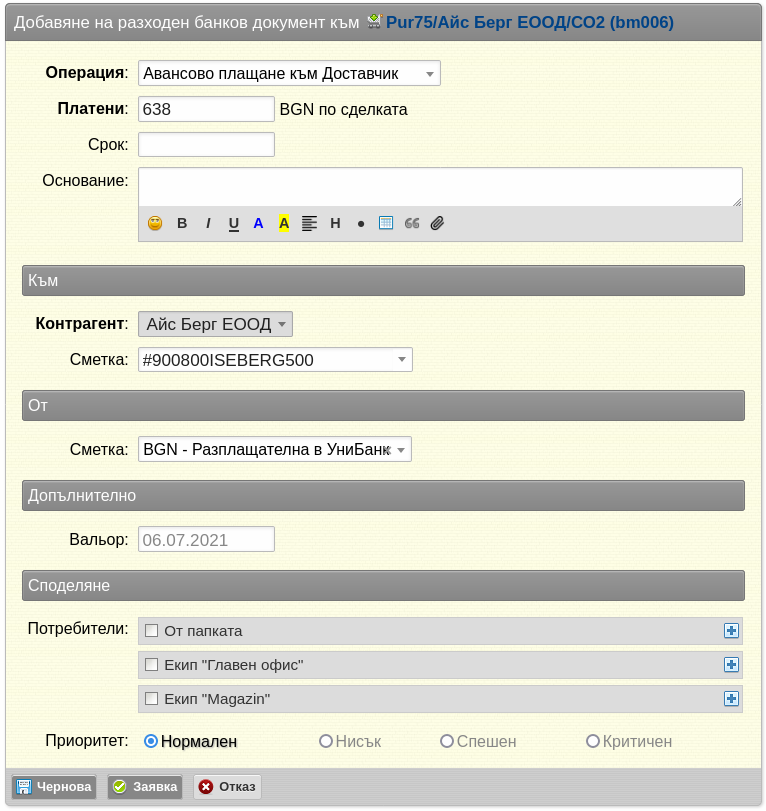The image size is (766, 811).
Task: Select Спешен priority
Action: pos(447,741)
